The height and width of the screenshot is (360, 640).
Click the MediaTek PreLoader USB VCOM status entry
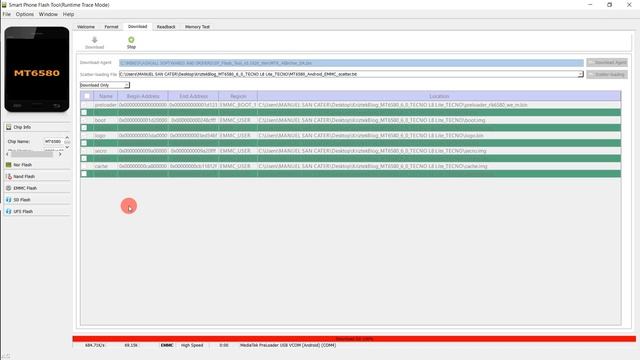click(x=288, y=345)
